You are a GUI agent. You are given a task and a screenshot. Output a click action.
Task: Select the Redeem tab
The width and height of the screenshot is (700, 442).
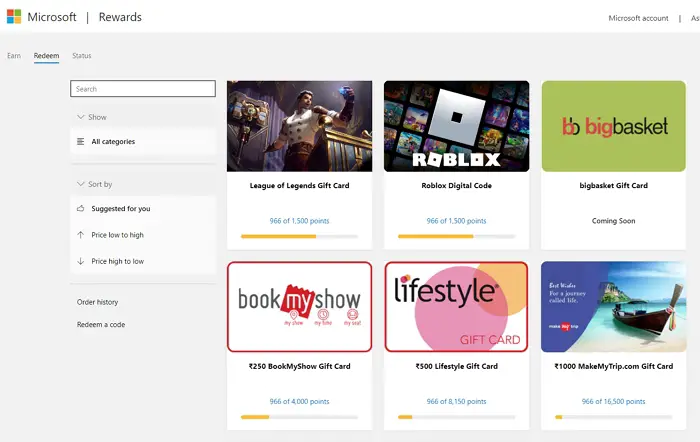pyautogui.click(x=46, y=56)
